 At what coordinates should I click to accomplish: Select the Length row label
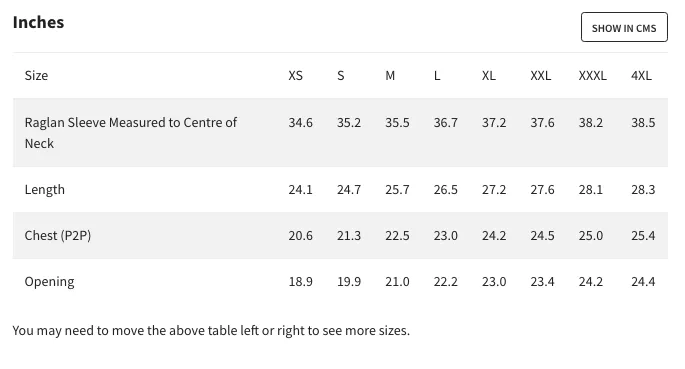pyautogui.click(x=45, y=190)
